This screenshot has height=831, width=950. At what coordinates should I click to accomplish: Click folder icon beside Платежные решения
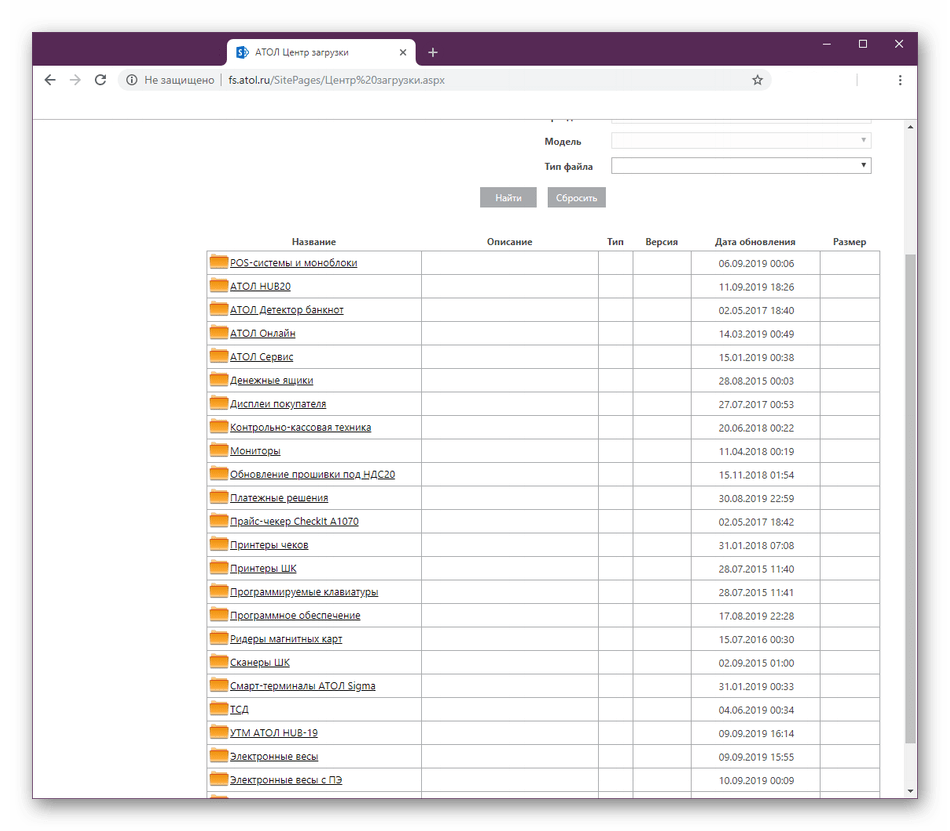[x=219, y=497]
